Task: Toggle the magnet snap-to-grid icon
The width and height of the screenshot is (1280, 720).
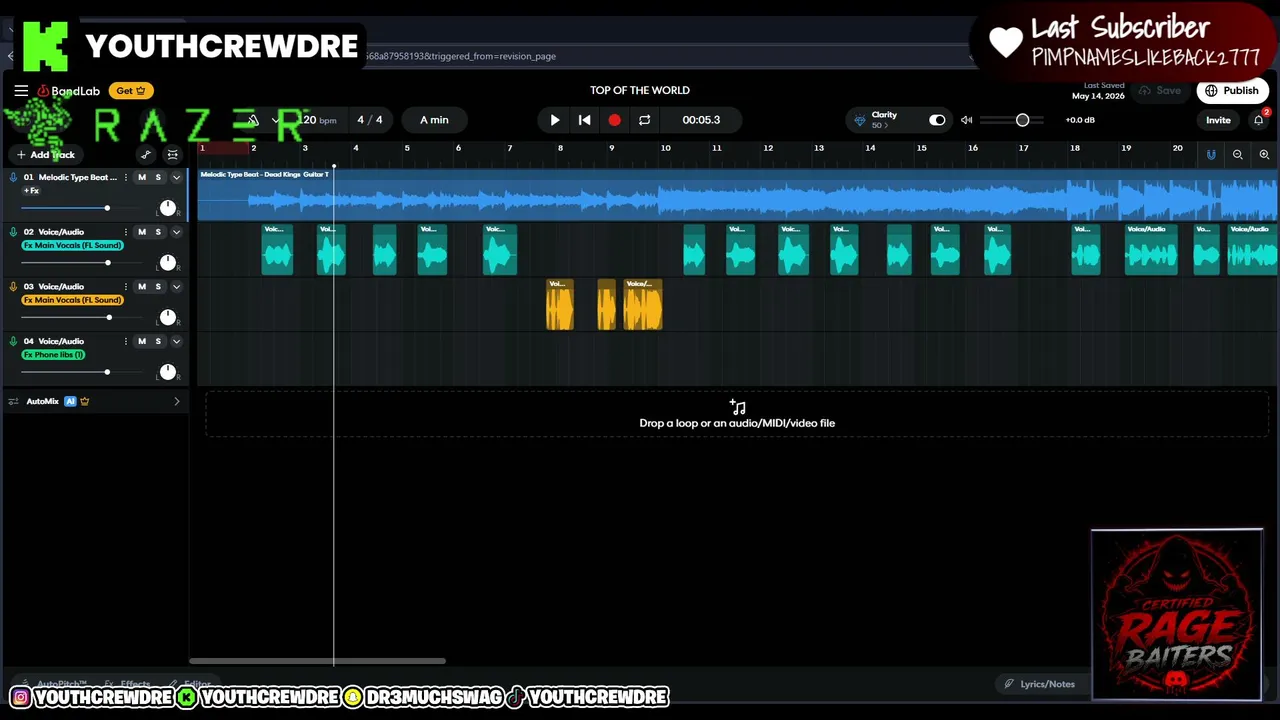Action: point(1211,155)
